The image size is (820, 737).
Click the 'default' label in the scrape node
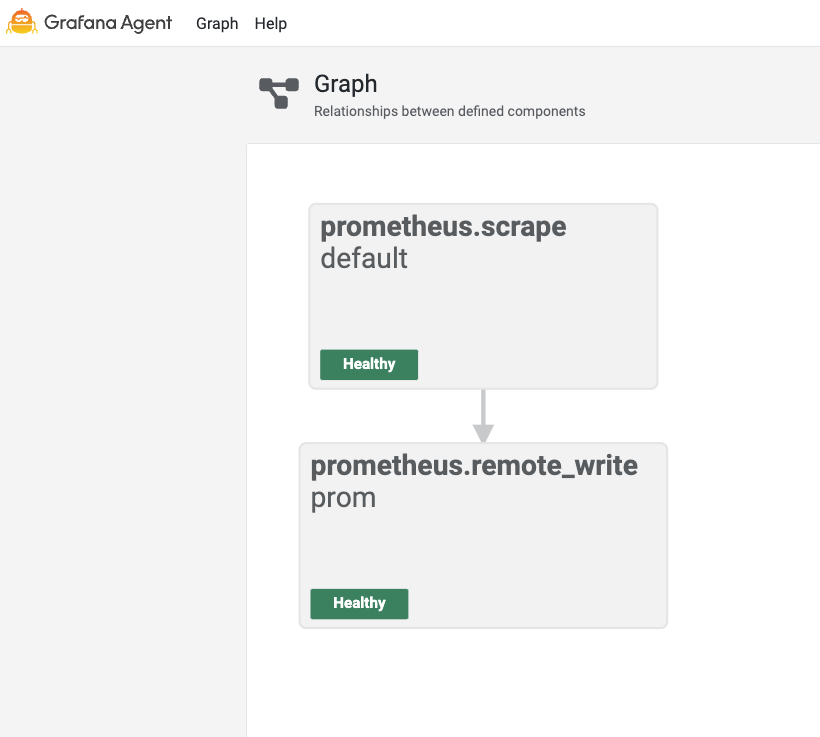click(x=364, y=259)
